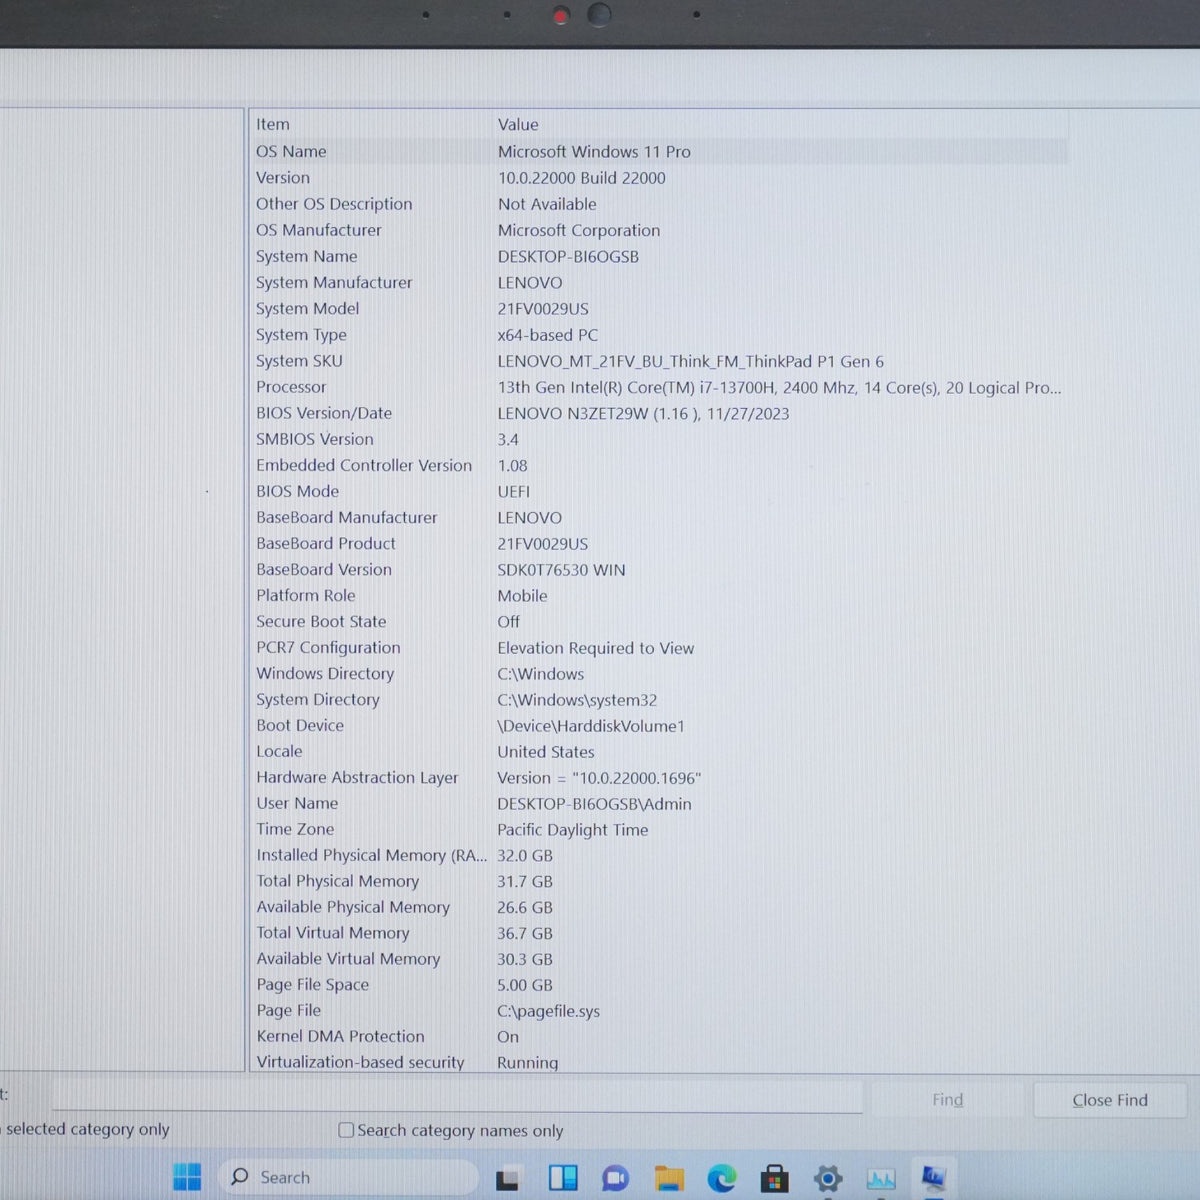The width and height of the screenshot is (1200, 1200).
Task: Click the Close Find button
Action: [x=1110, y=1100]
